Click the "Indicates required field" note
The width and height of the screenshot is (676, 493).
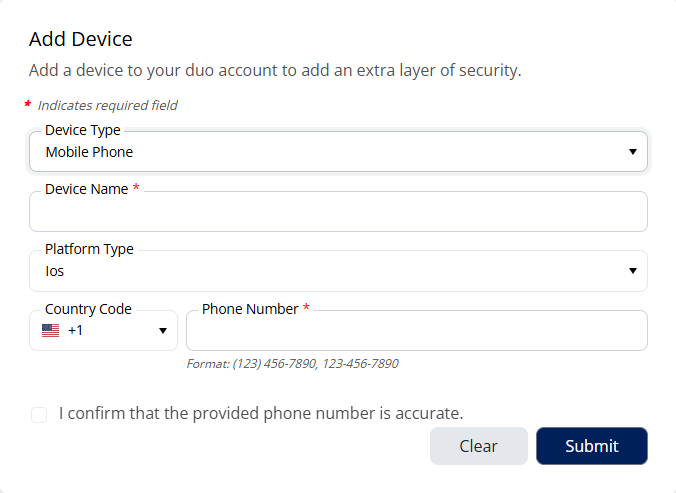[108, 105]
